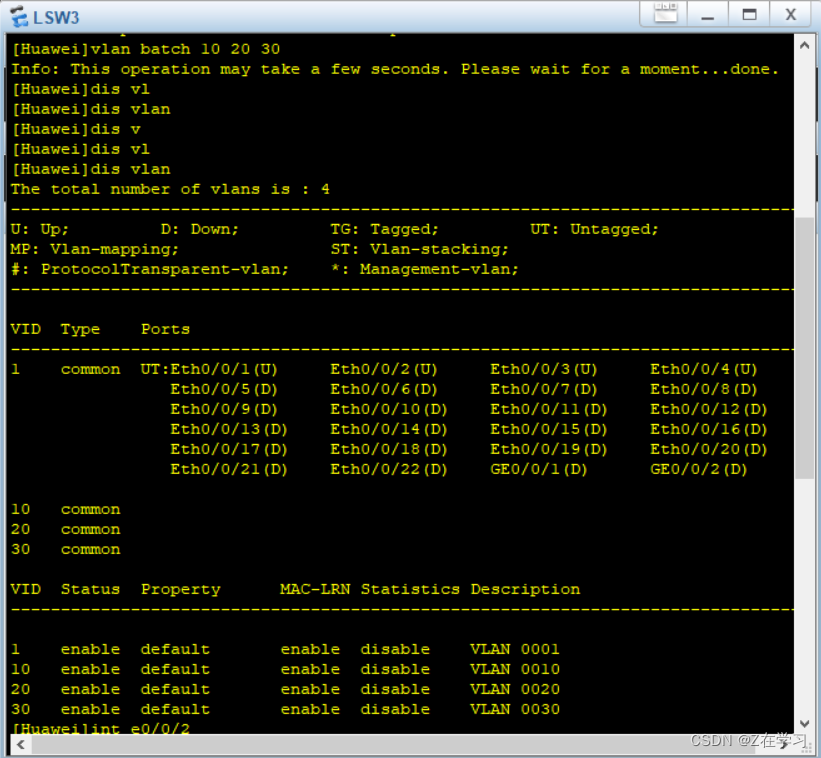The width and height of the screenshot is (821, 758).
Task: Click the 'Ports' column header
Action: (165, 329)
